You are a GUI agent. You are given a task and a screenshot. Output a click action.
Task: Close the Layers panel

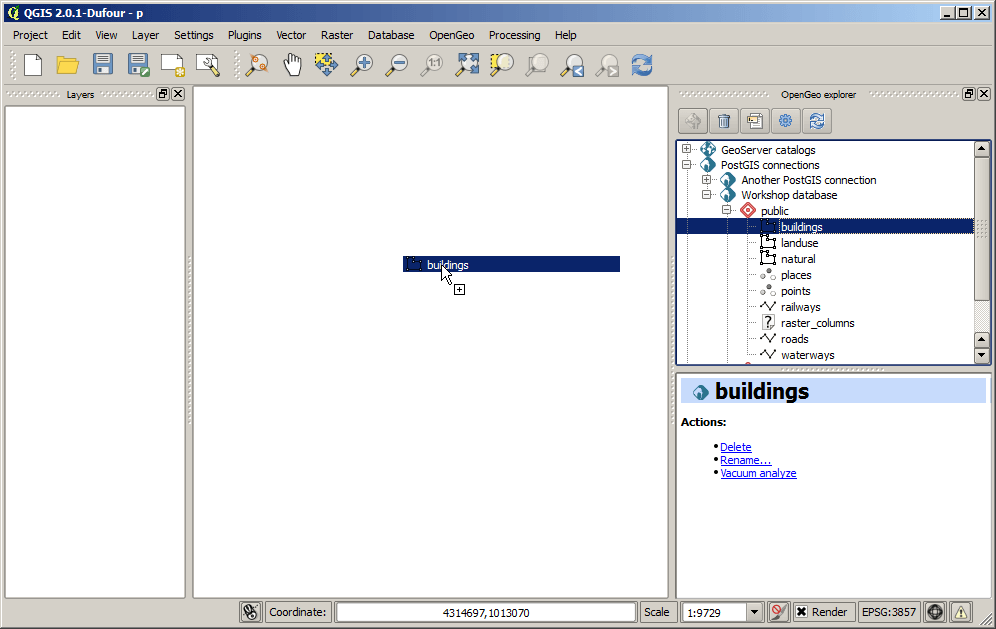click(178, 94)
